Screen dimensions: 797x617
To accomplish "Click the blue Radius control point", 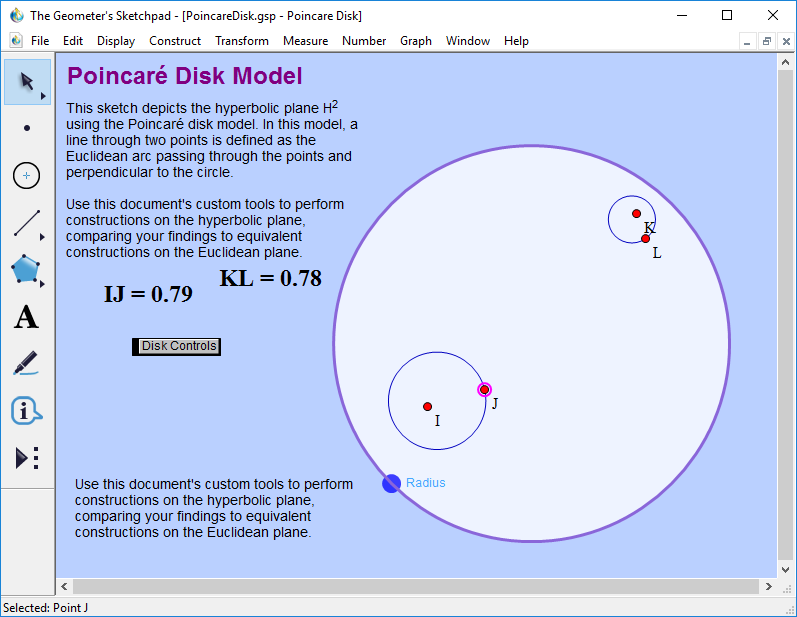I will coord(391,483).
